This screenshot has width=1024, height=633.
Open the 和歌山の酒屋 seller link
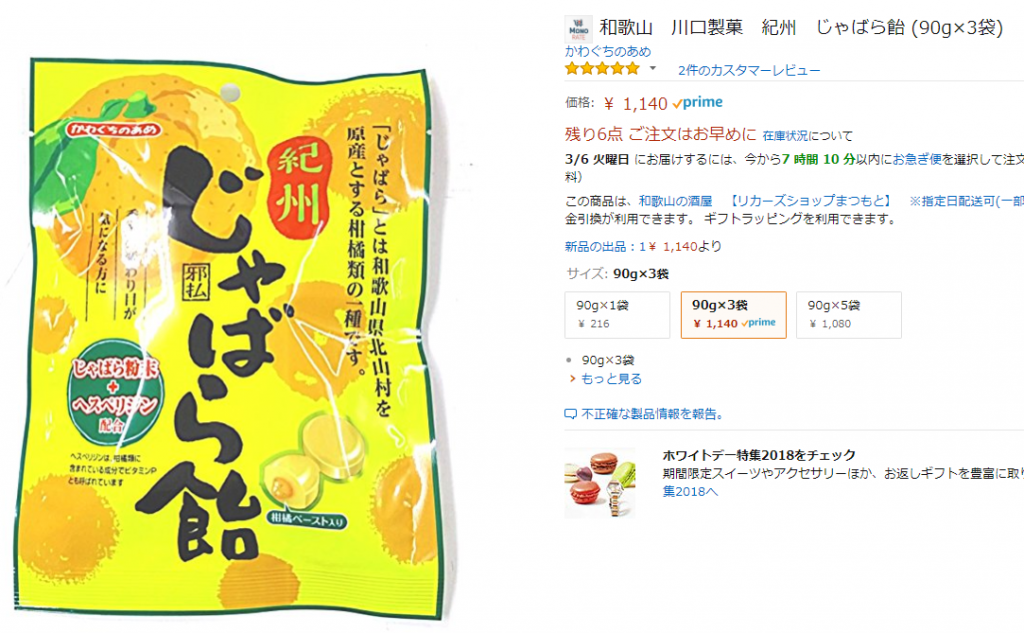(675, 201)
